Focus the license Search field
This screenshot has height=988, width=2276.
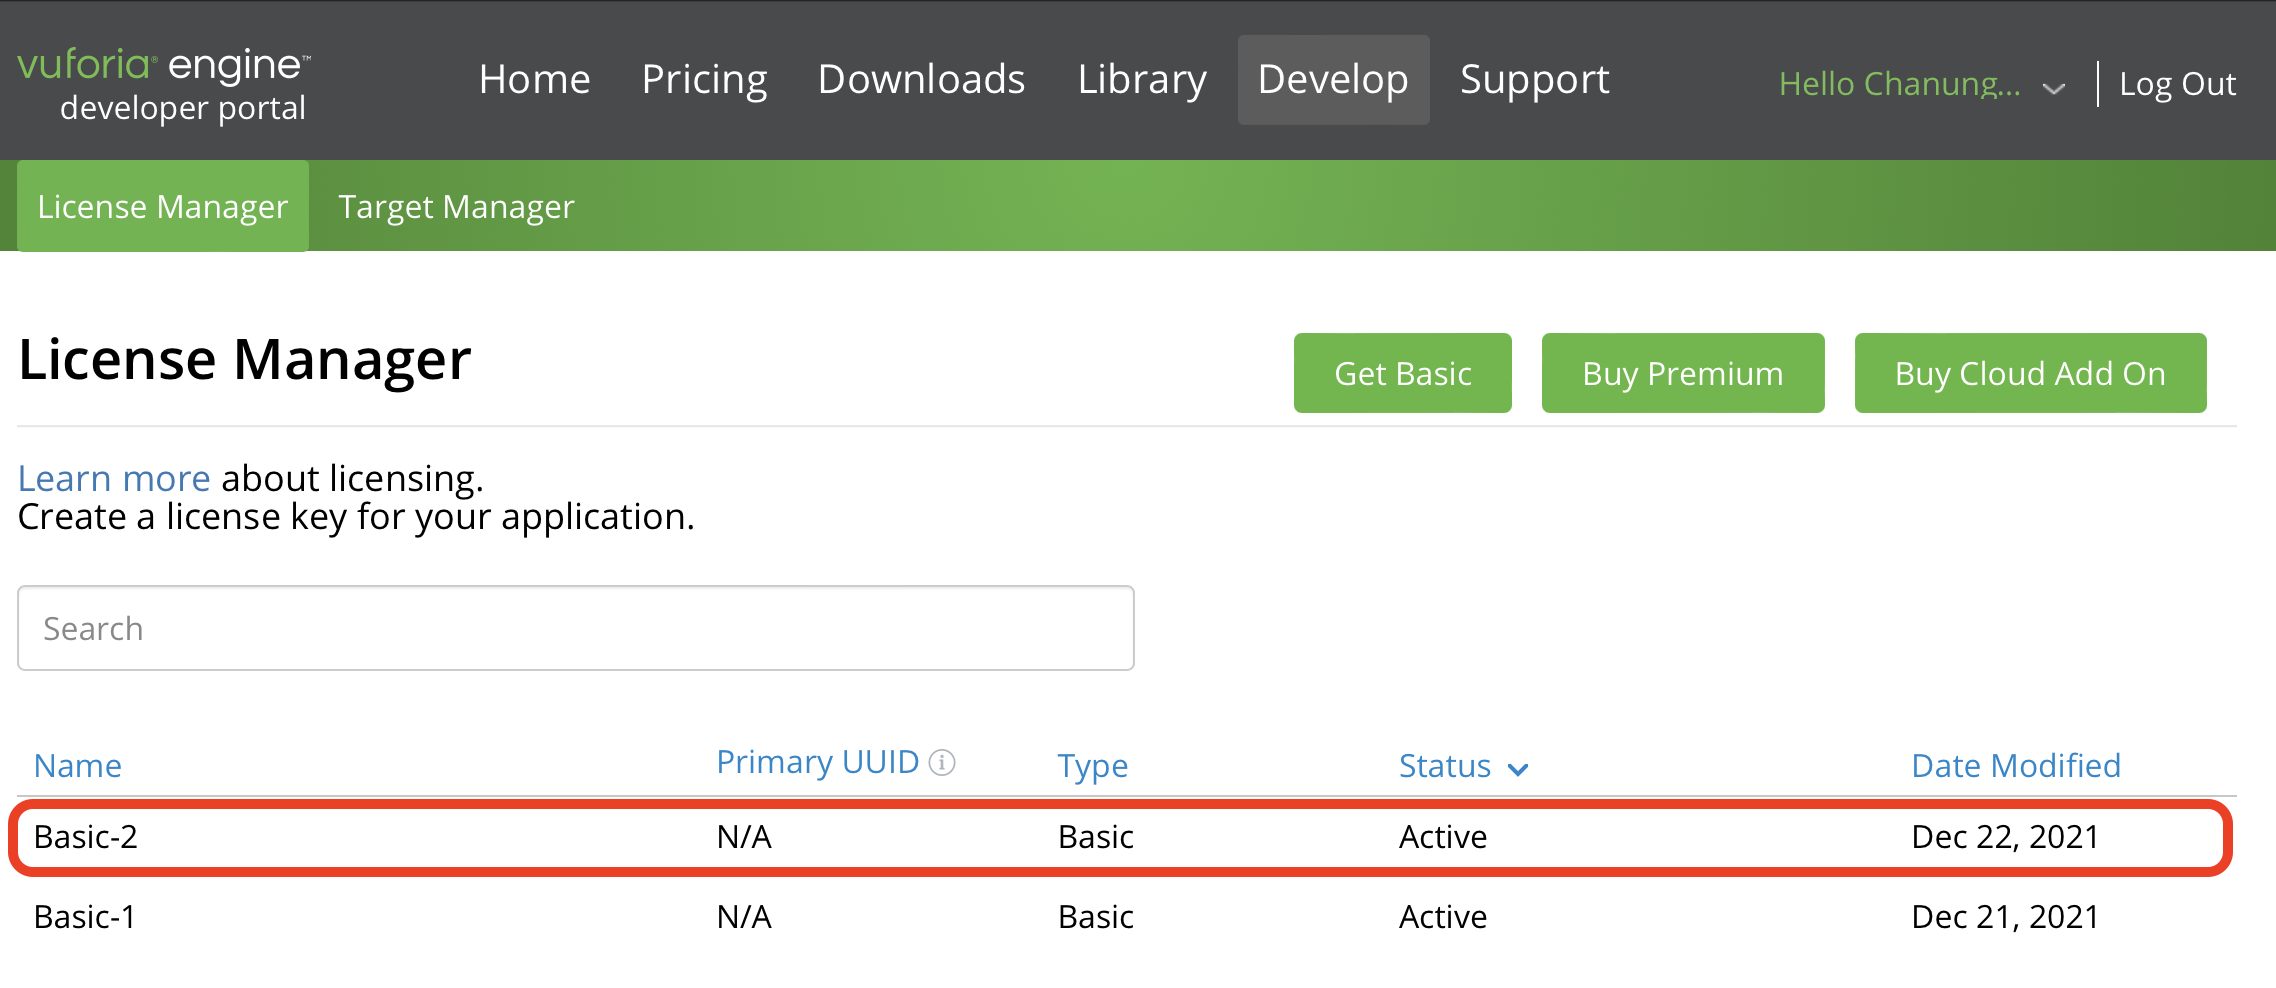pyautogui.click(x=576, y=628)
